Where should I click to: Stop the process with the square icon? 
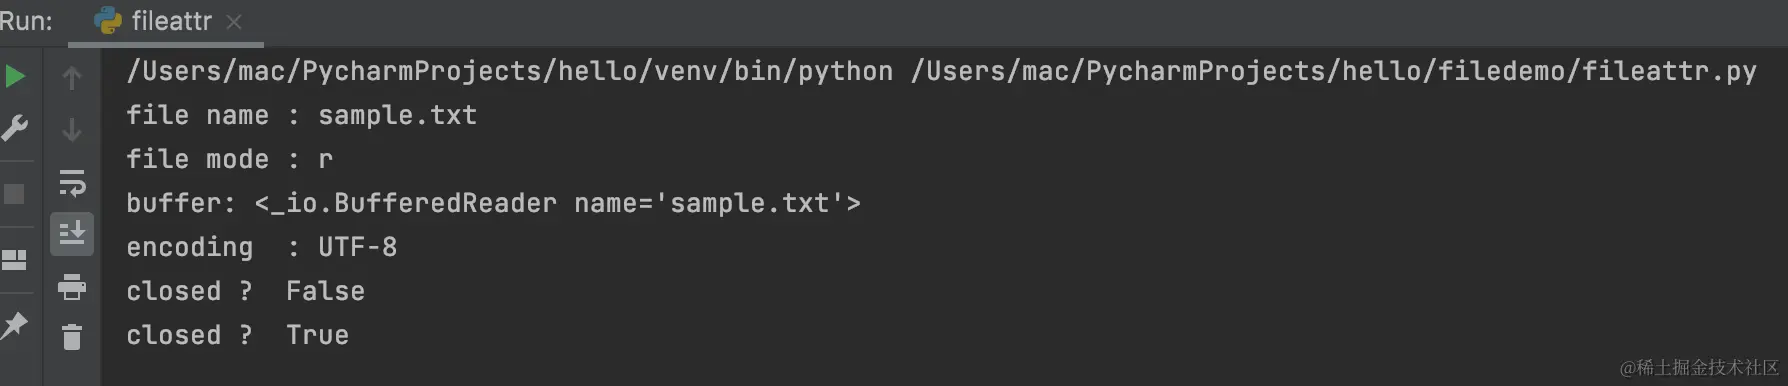14,194
